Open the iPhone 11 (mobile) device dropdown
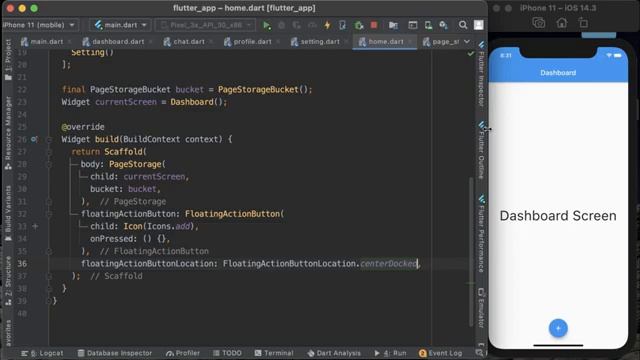Screen dimensions: 640x360 [x=39, y=25]
